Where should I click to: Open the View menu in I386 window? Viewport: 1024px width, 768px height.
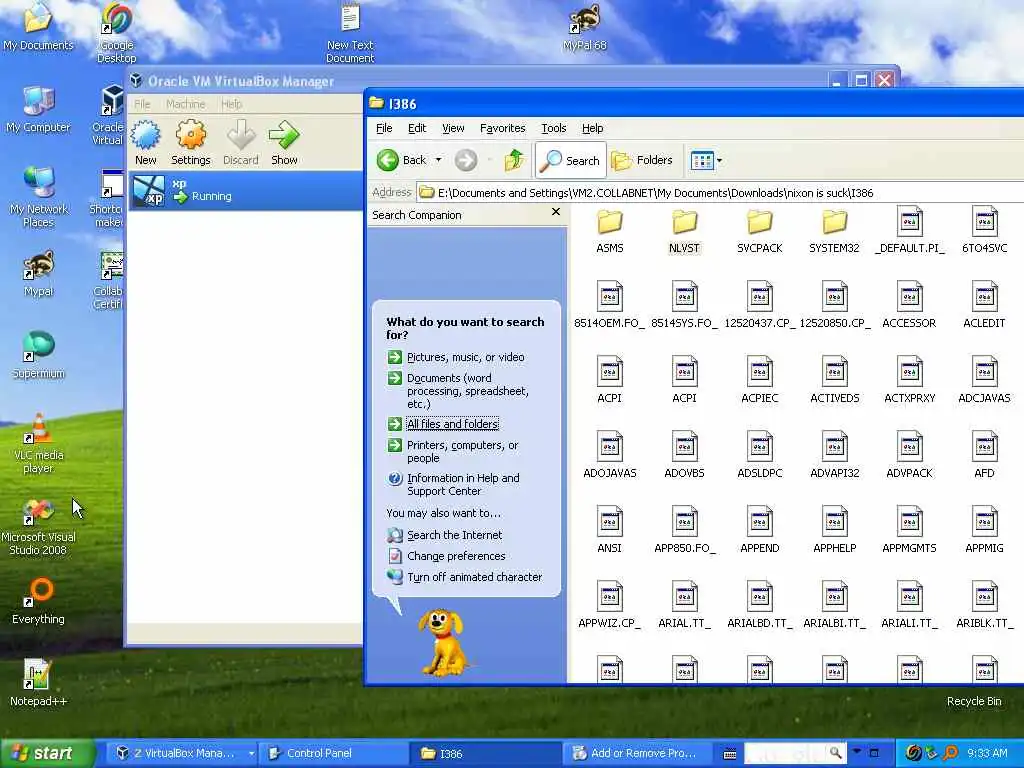coord(453,128)
